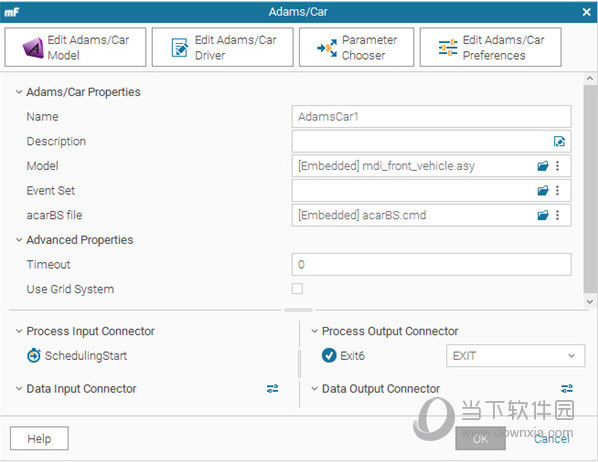Click the Use Grid System label
Image resolution: width=598 pixels, height=462 pixels.
click(x=70, y=289)
